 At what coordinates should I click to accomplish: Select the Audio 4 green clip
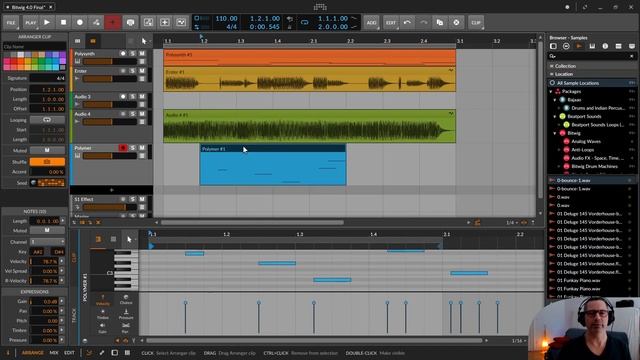(309, 126)
